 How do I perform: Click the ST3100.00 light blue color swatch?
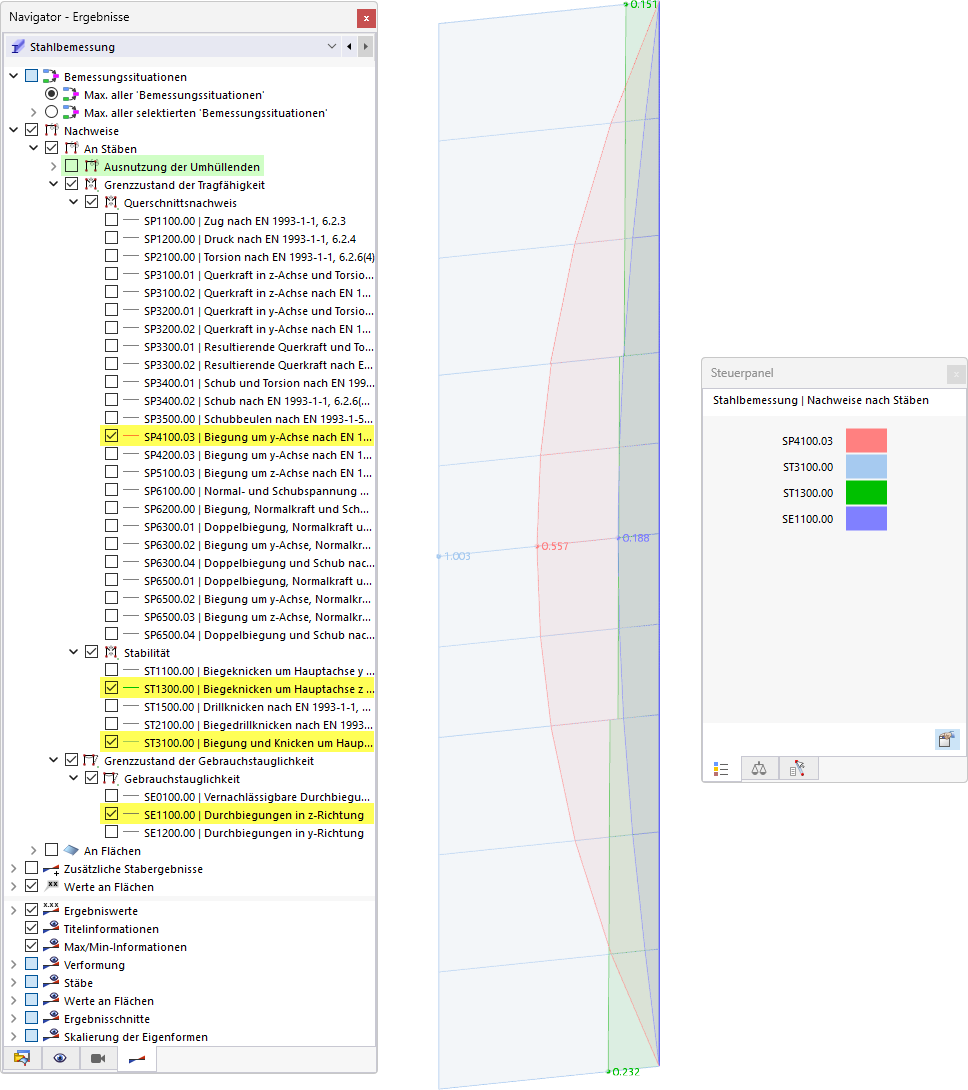(866, 466)
